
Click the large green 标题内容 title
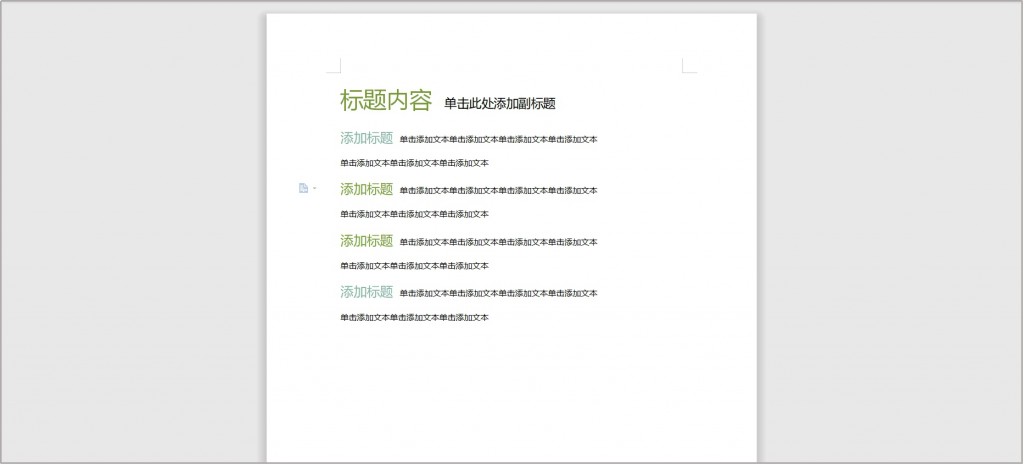click(386, 101)
